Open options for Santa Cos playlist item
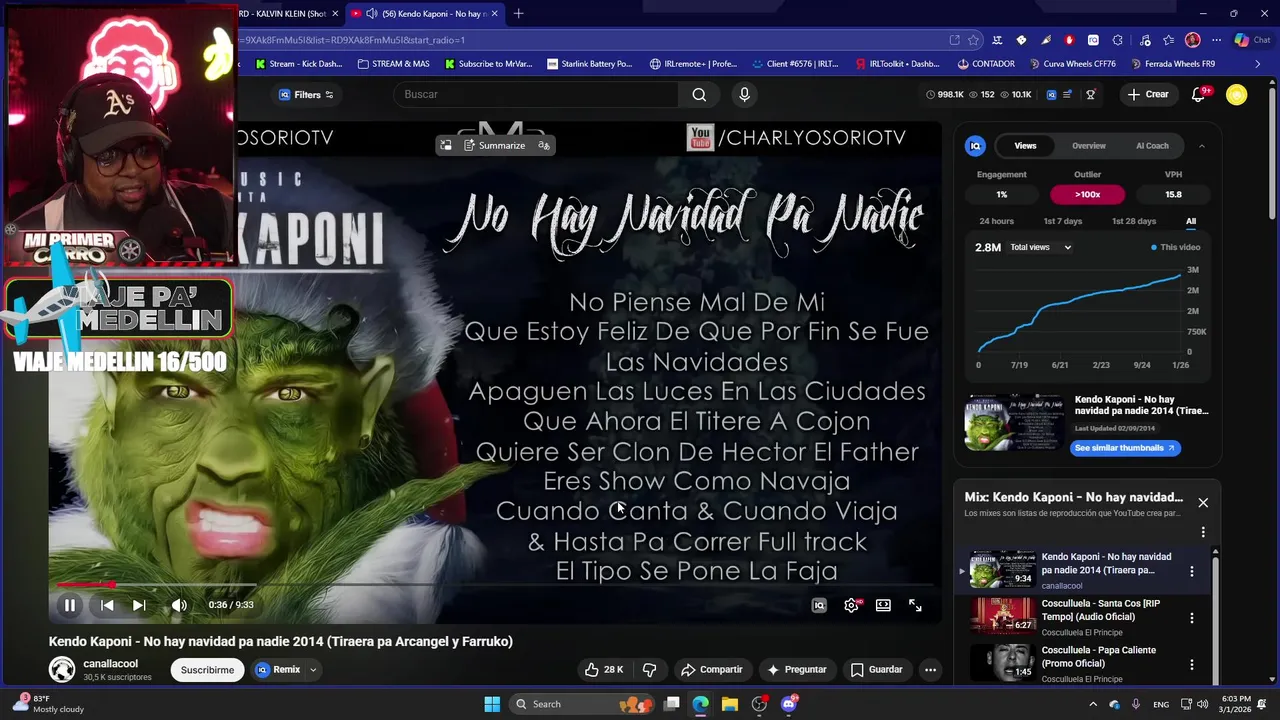 click(1191, 618)
